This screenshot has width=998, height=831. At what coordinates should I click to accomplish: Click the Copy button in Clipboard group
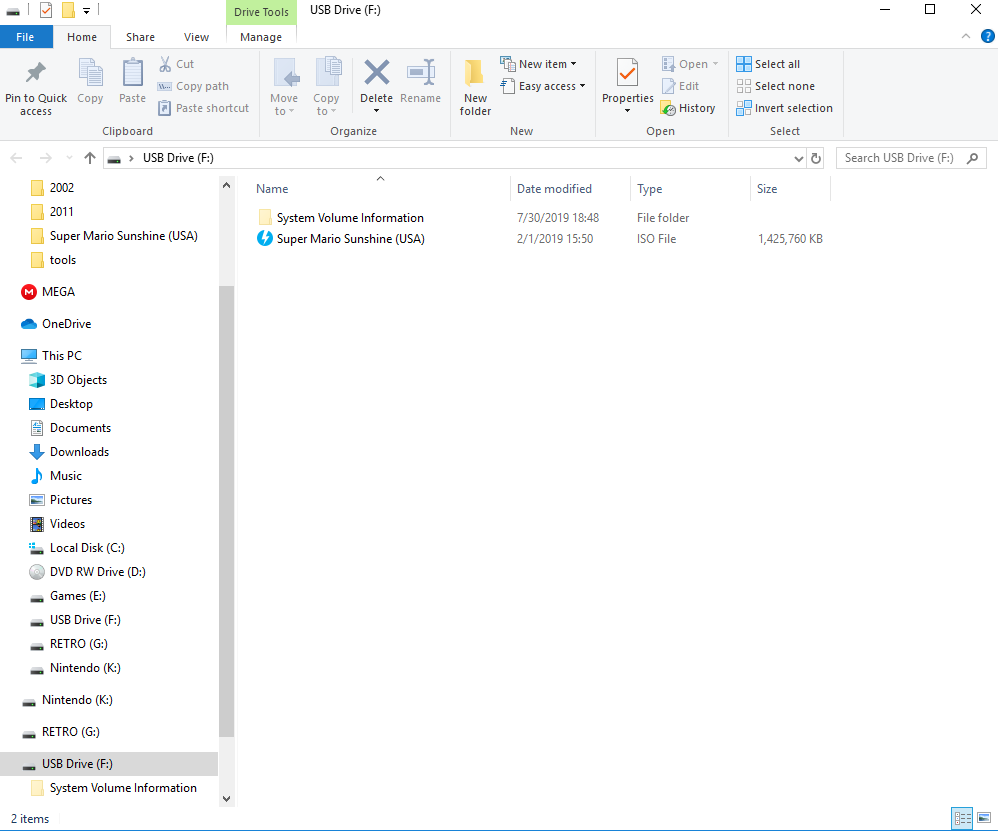[90, 81]
